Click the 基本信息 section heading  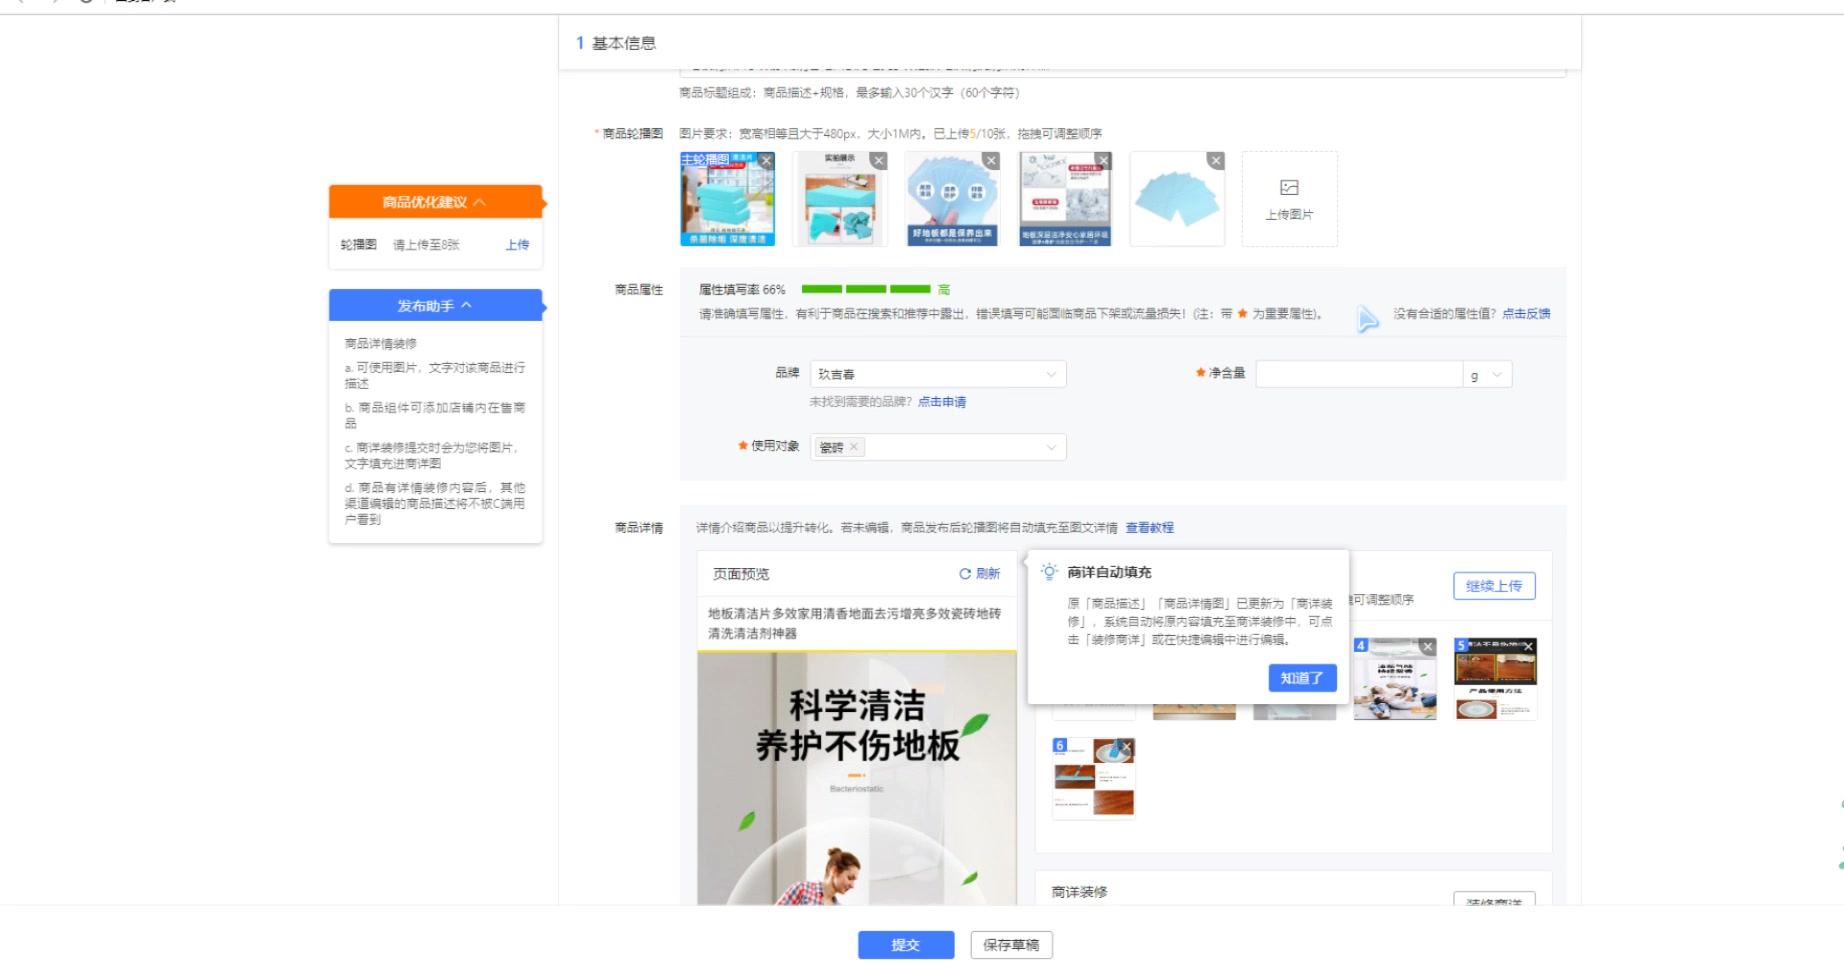click(624, 43)
